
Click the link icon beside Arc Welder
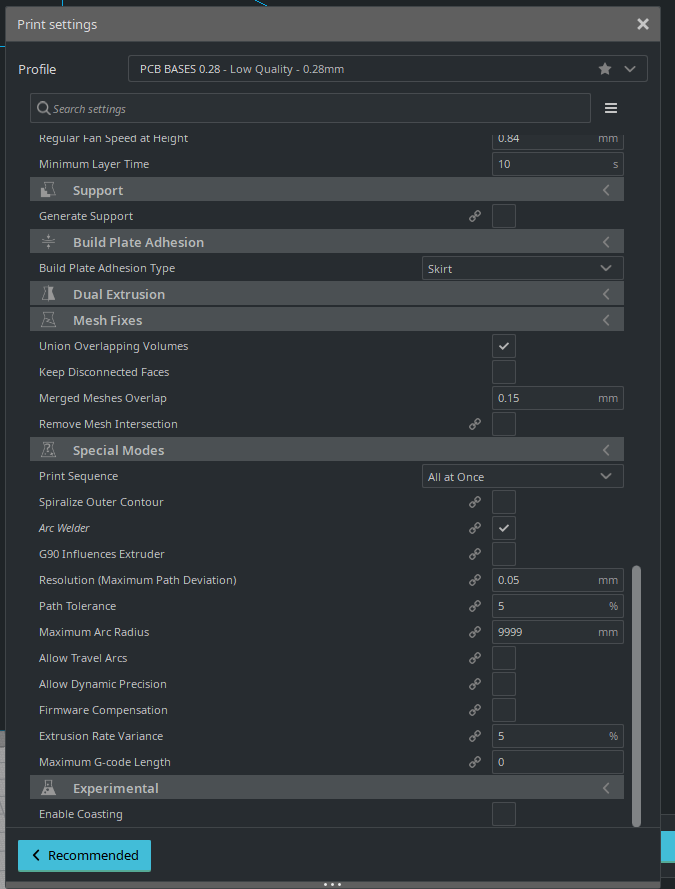coord(475,528)
